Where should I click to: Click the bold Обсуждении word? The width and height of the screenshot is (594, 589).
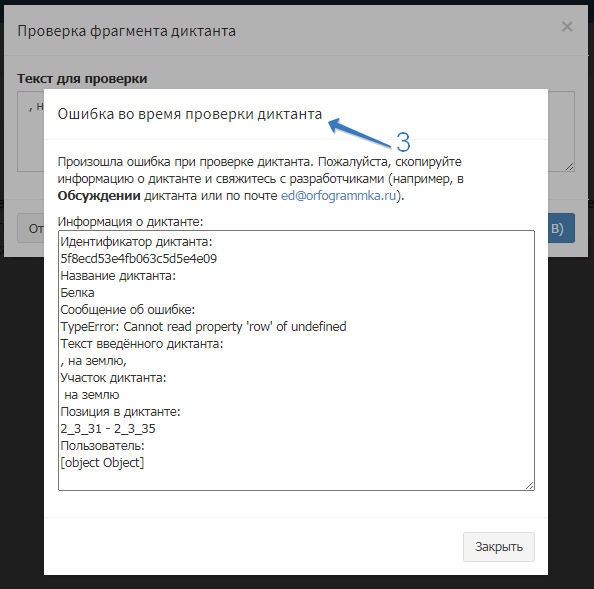[99, 196]
